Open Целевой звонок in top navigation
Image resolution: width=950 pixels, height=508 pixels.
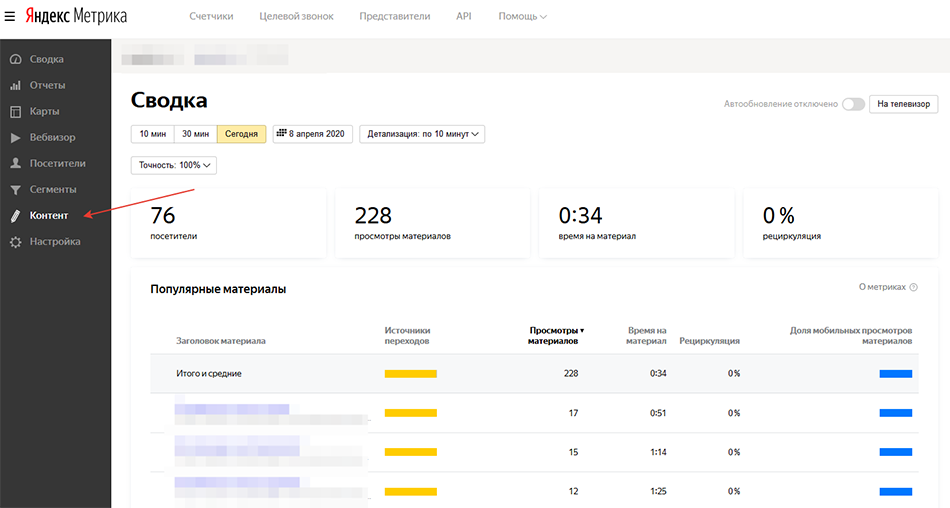point(296,16)
